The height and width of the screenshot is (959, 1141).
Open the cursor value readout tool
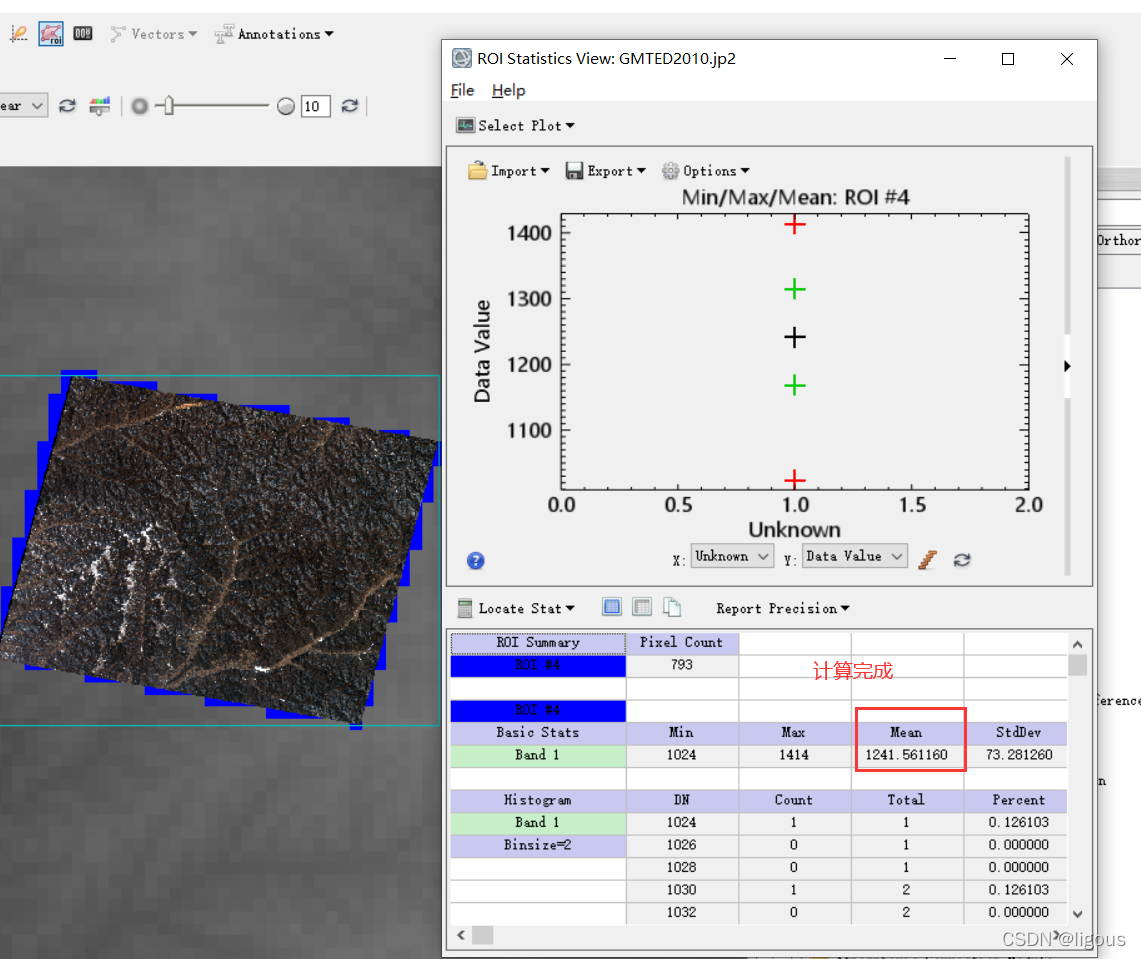pos(83,33)
